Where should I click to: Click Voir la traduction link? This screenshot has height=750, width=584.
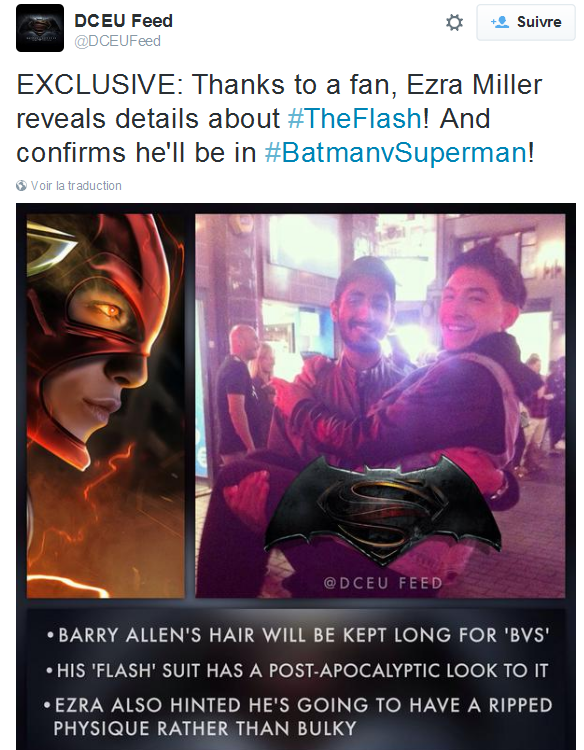pos(76,186)
